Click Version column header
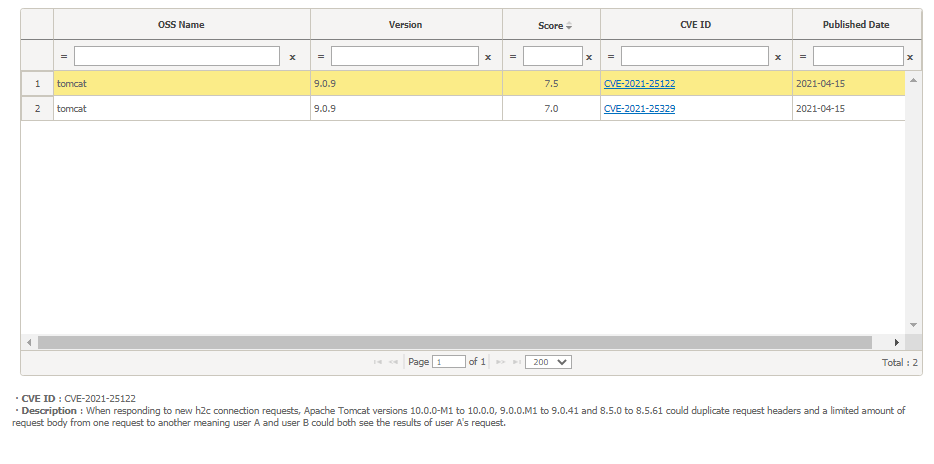Image resolution: width=934 pixels, height=464 pixels. pyautogui.click(x=406, y=25)
